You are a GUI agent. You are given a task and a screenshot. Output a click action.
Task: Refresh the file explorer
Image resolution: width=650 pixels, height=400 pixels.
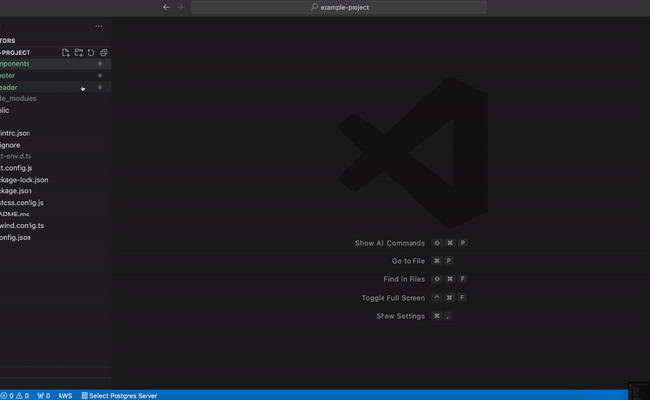pos(91,53)
